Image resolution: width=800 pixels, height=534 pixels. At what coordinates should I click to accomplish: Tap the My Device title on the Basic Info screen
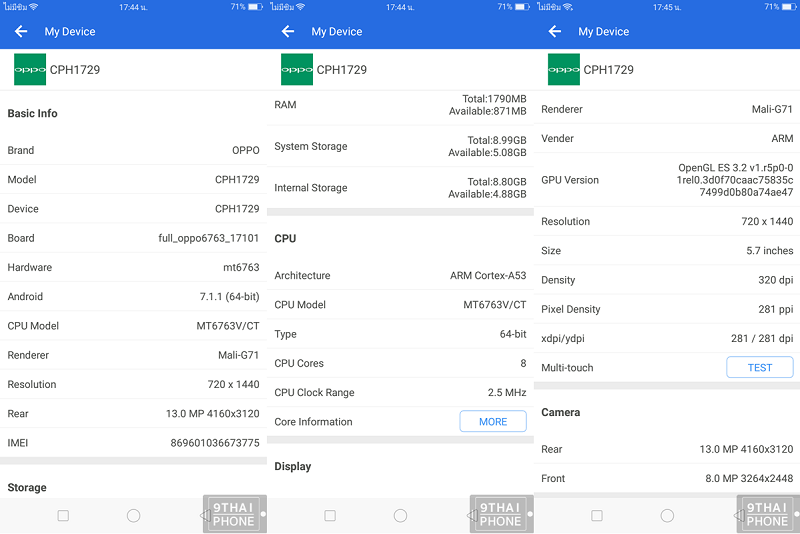70,32
